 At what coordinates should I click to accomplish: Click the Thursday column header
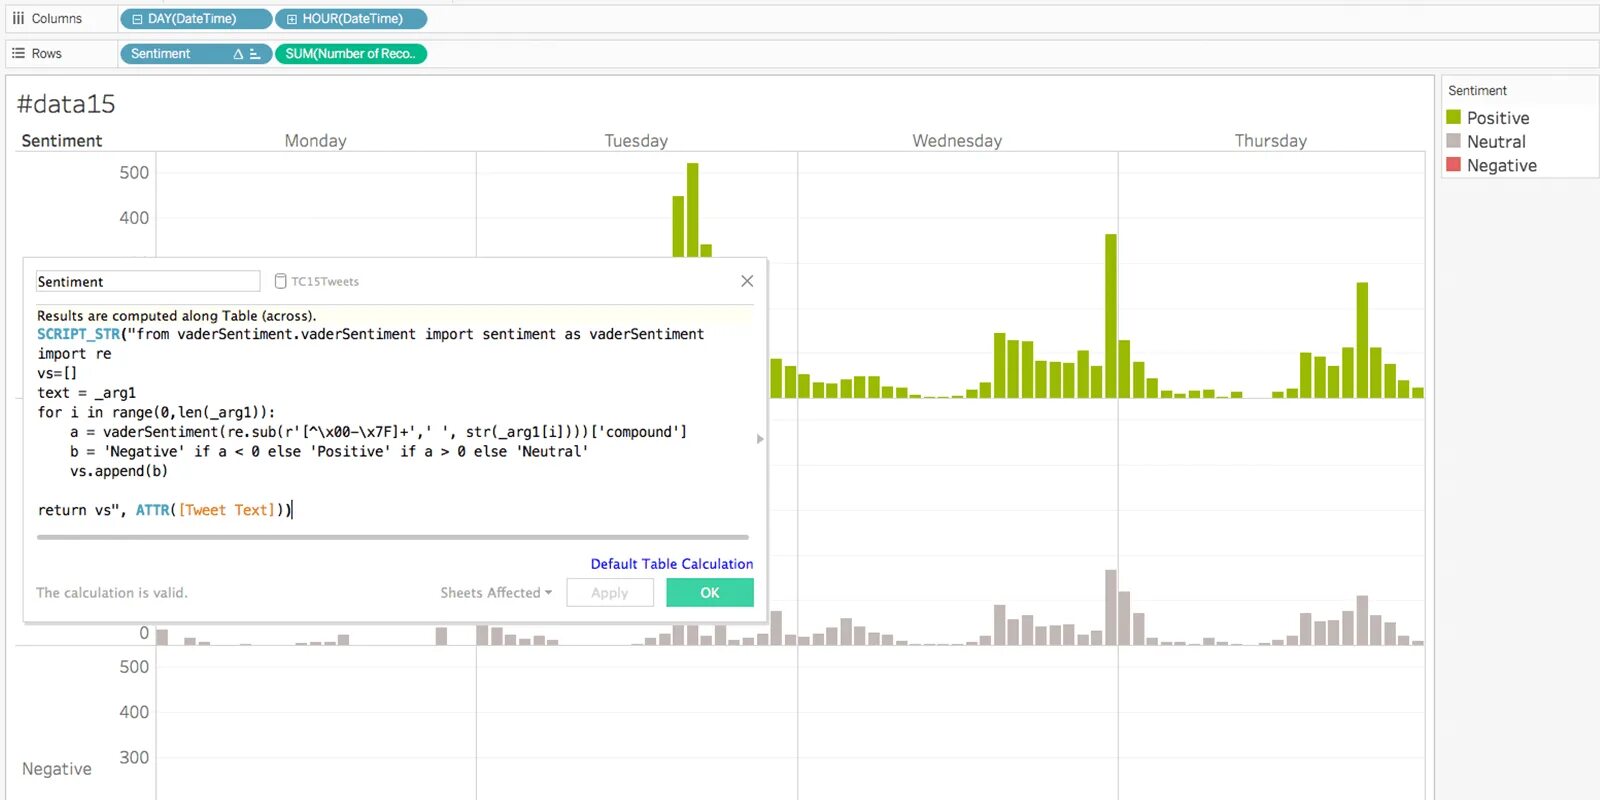(x=1271, y=141)
